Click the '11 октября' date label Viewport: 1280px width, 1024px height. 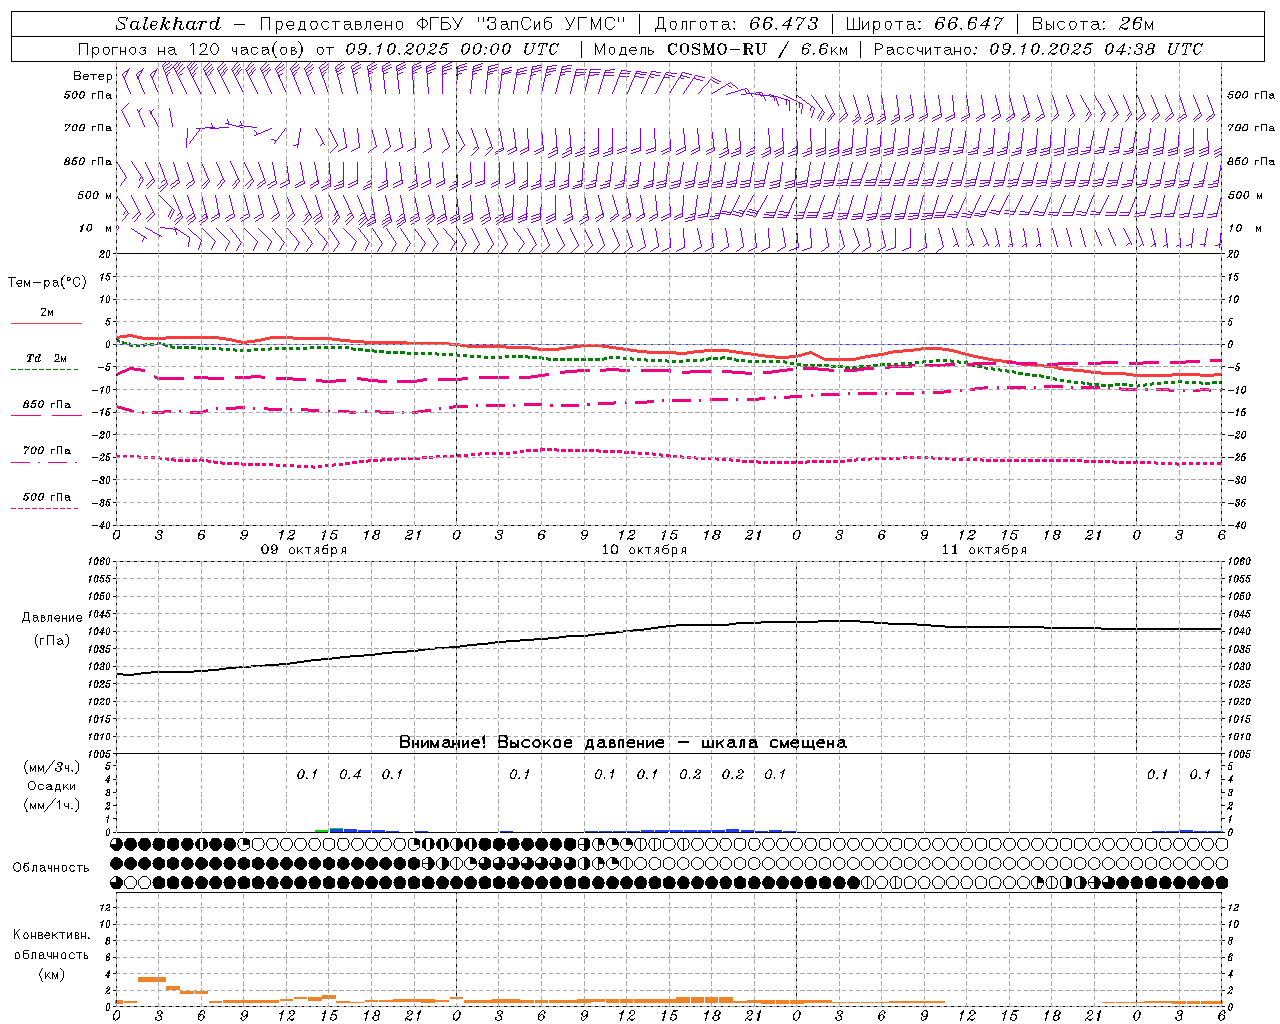tap(984, 550)
